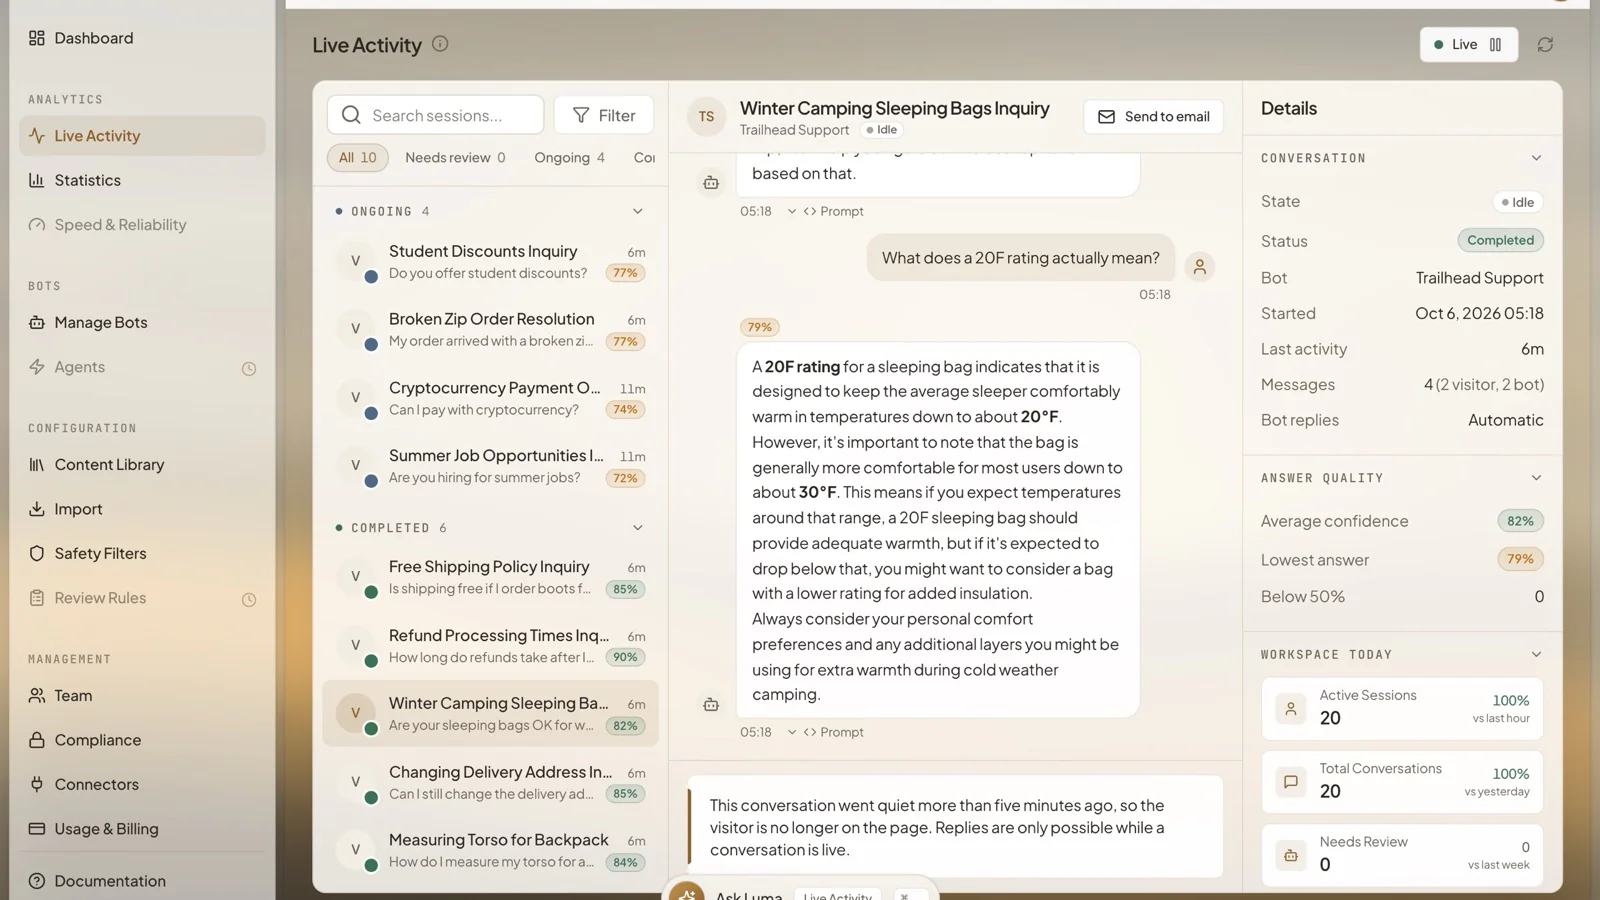1600x900 pixels.
Task: Collapse the Workspace Today section
Action: pos(1536,655)
